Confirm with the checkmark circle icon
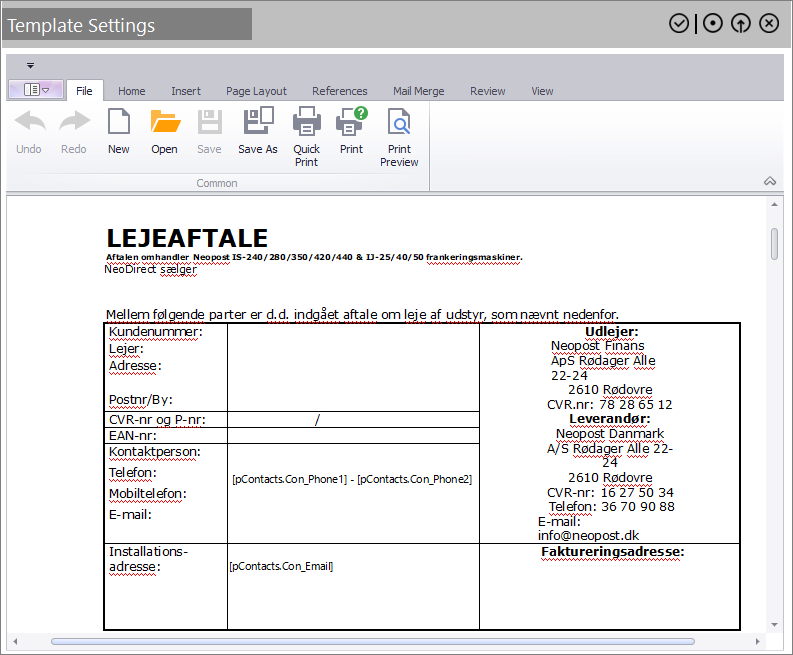 679,23
